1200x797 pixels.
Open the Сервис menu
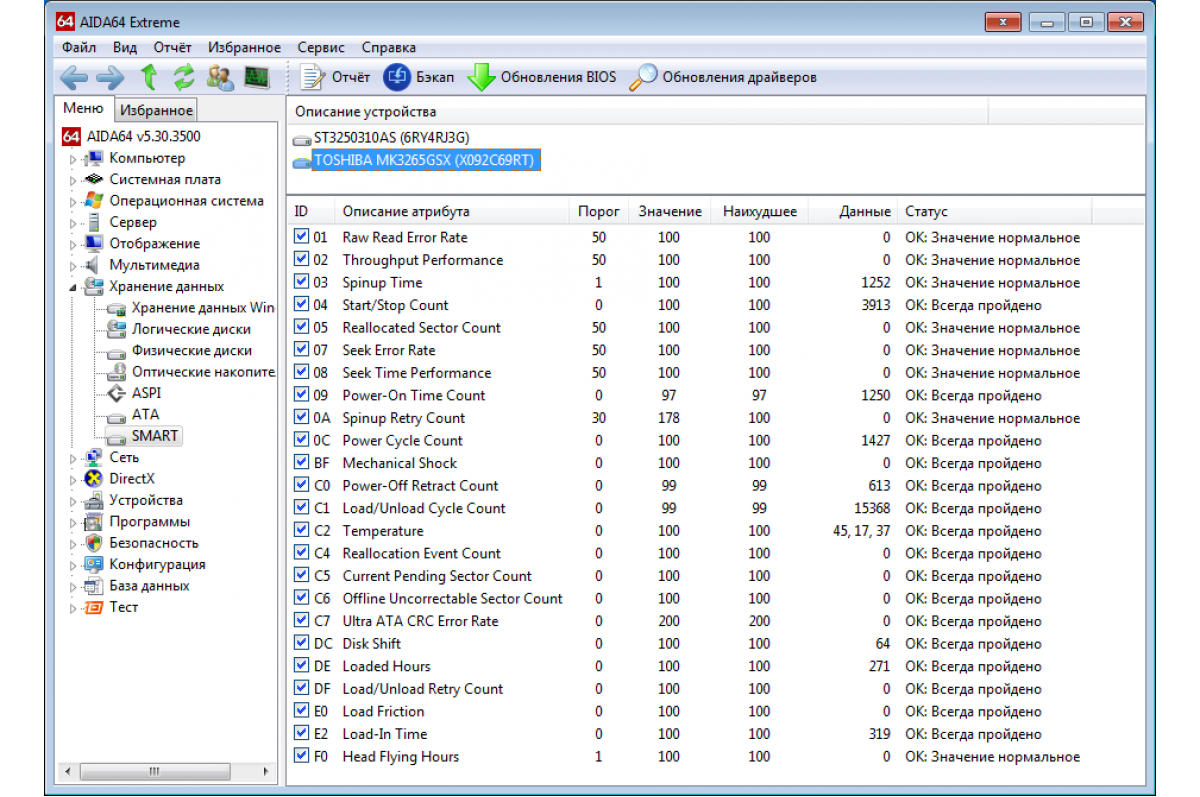321,47
